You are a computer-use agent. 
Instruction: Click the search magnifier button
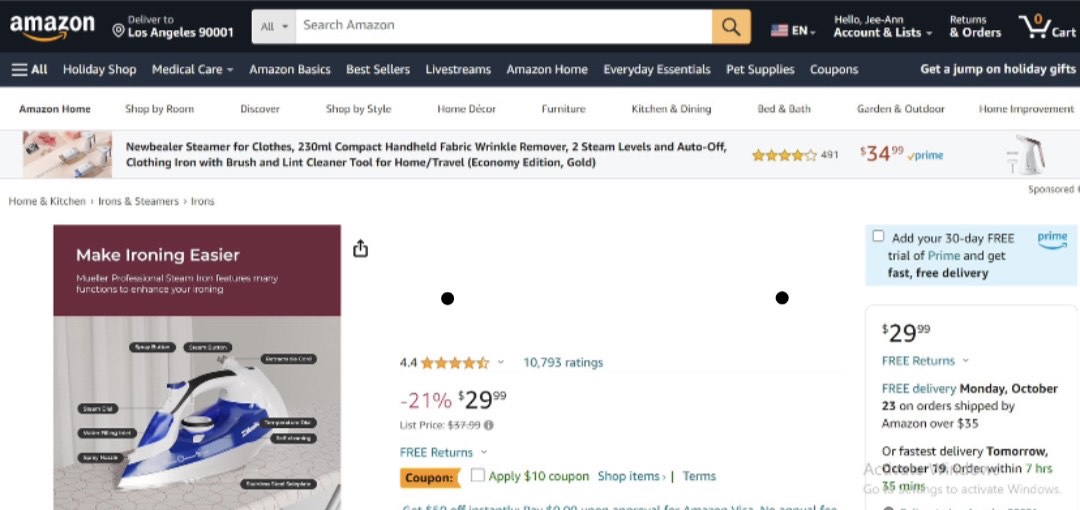coord(731,26)
